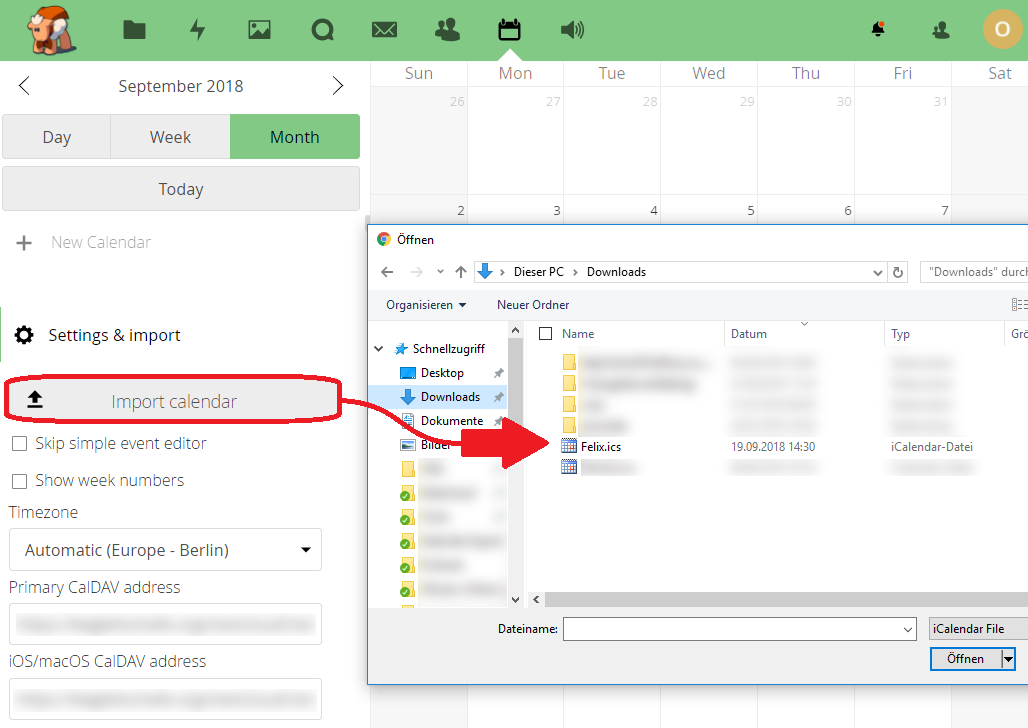Tick the select-all checkbox beside Name column
This screenshot has height=728, width=1028.
tap(545, 334)
